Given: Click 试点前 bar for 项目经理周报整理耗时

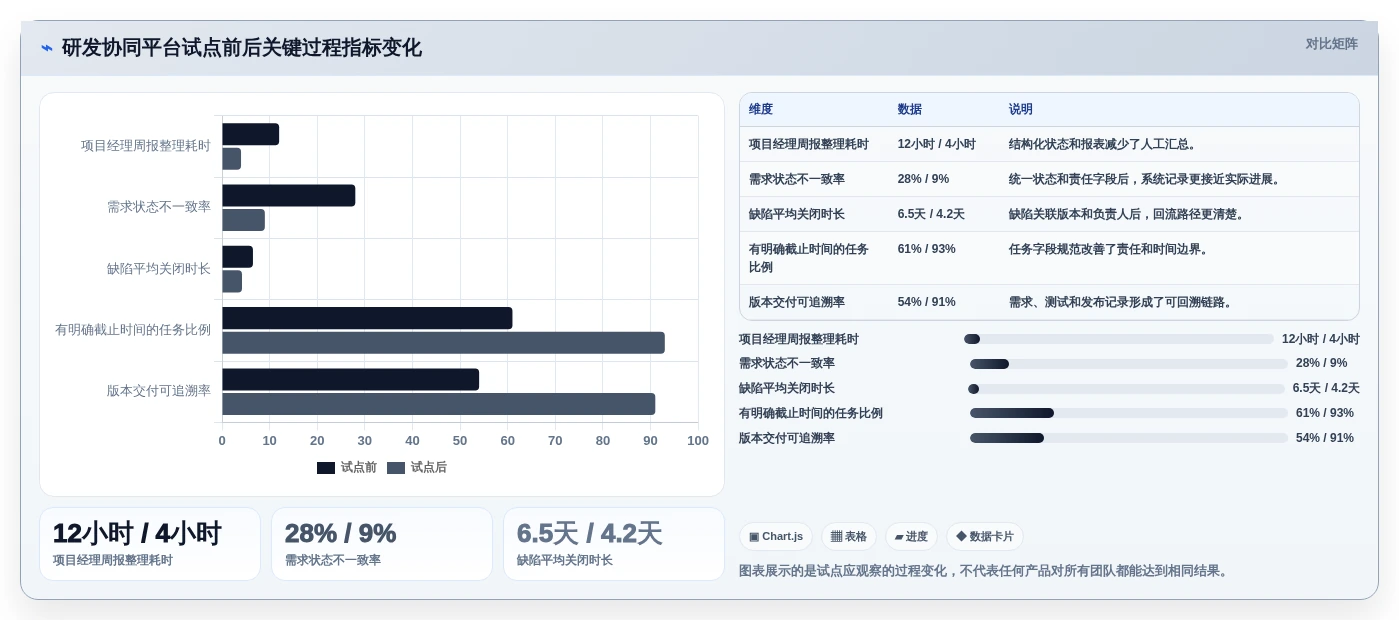Looking at the screenshot, I should pyautogui.click(x=251, y=134).
